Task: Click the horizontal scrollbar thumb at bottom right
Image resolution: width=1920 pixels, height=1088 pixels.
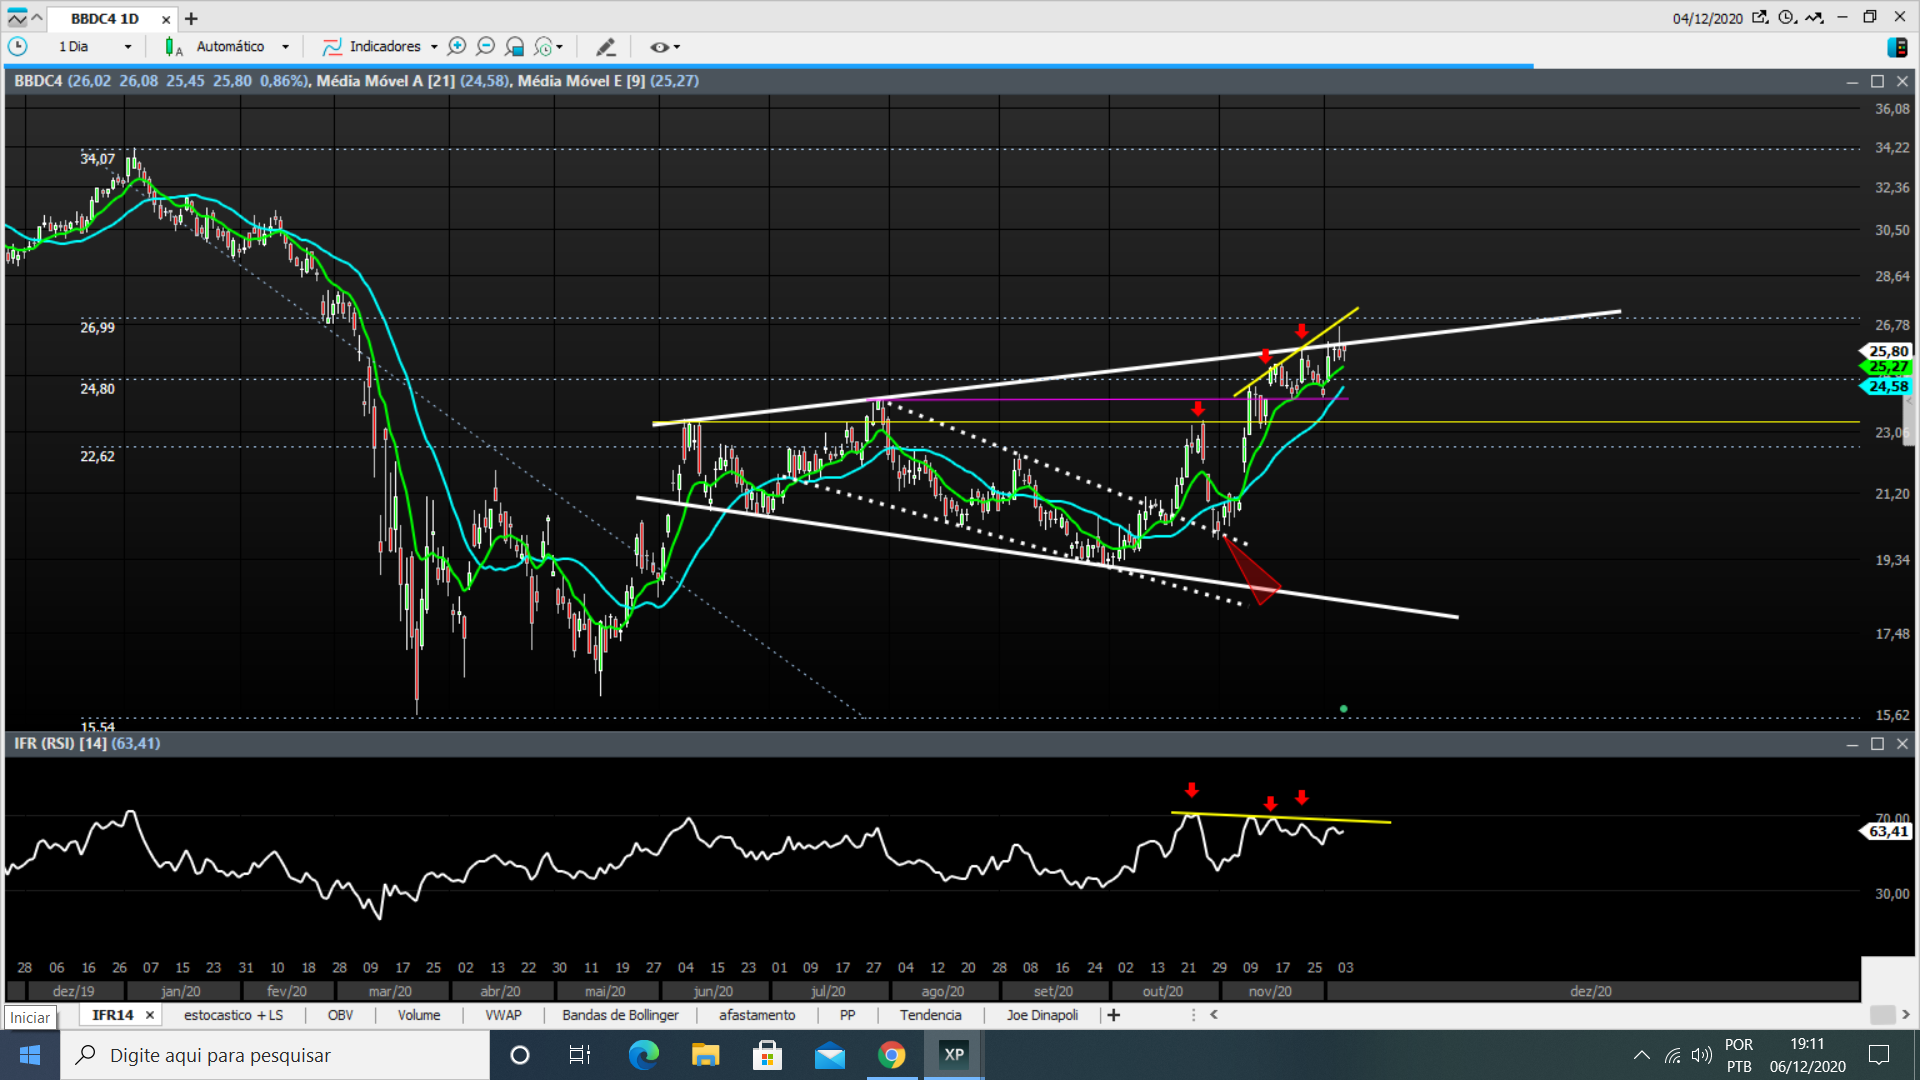Action: (x=1881, y=1015)
